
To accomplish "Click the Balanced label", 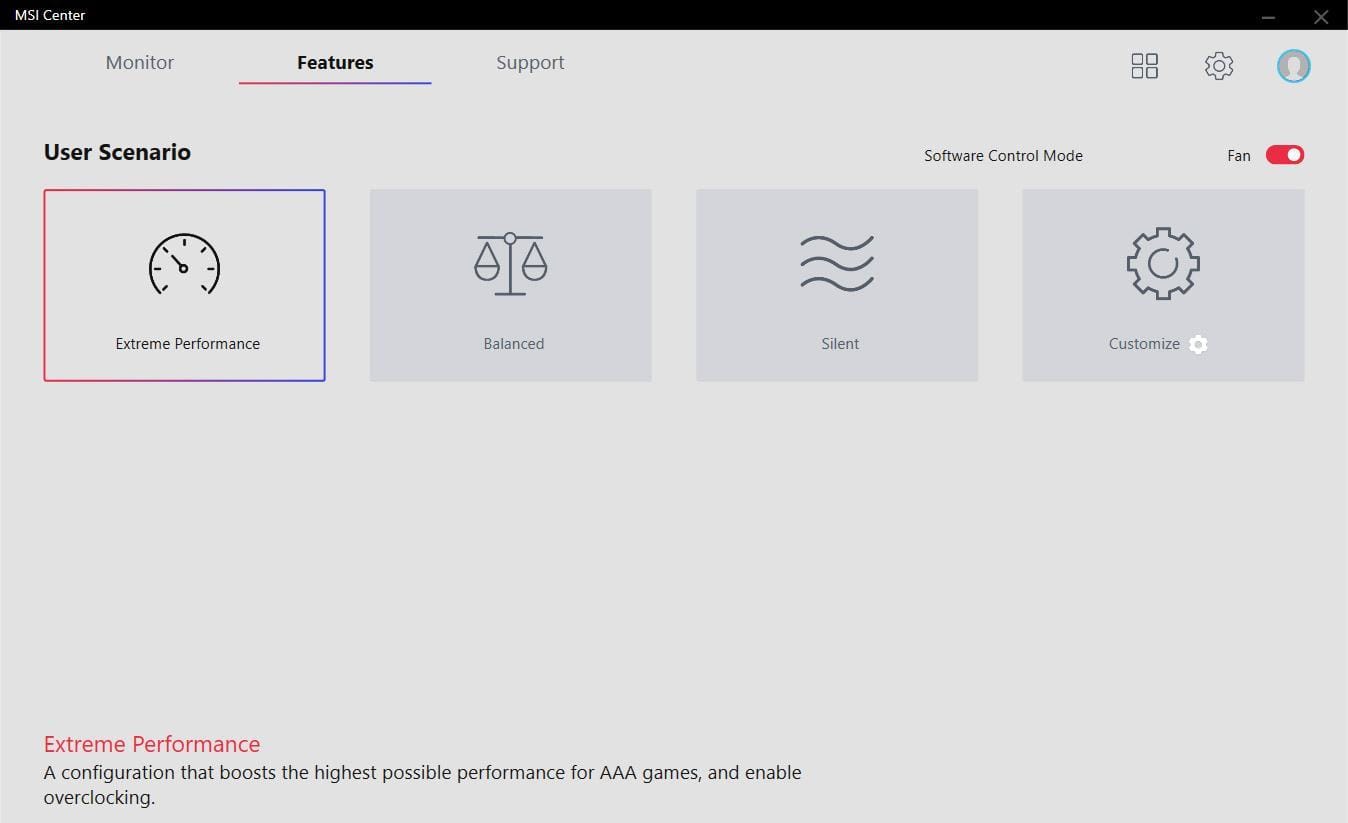I will 514,343.
